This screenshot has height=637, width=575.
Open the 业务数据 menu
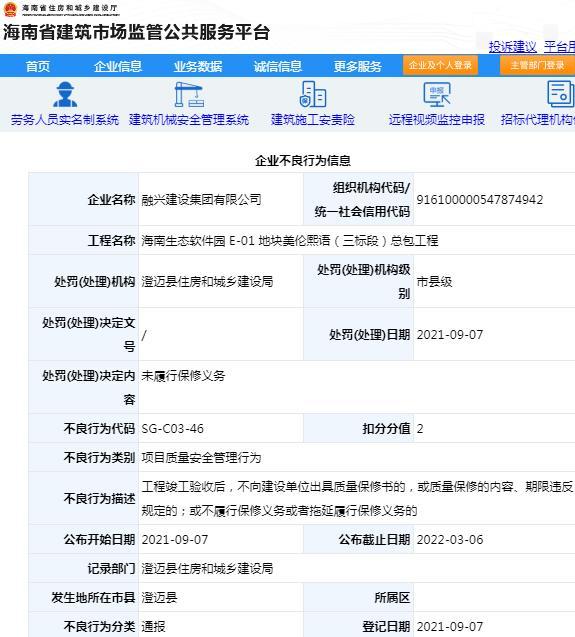(198, 66)
